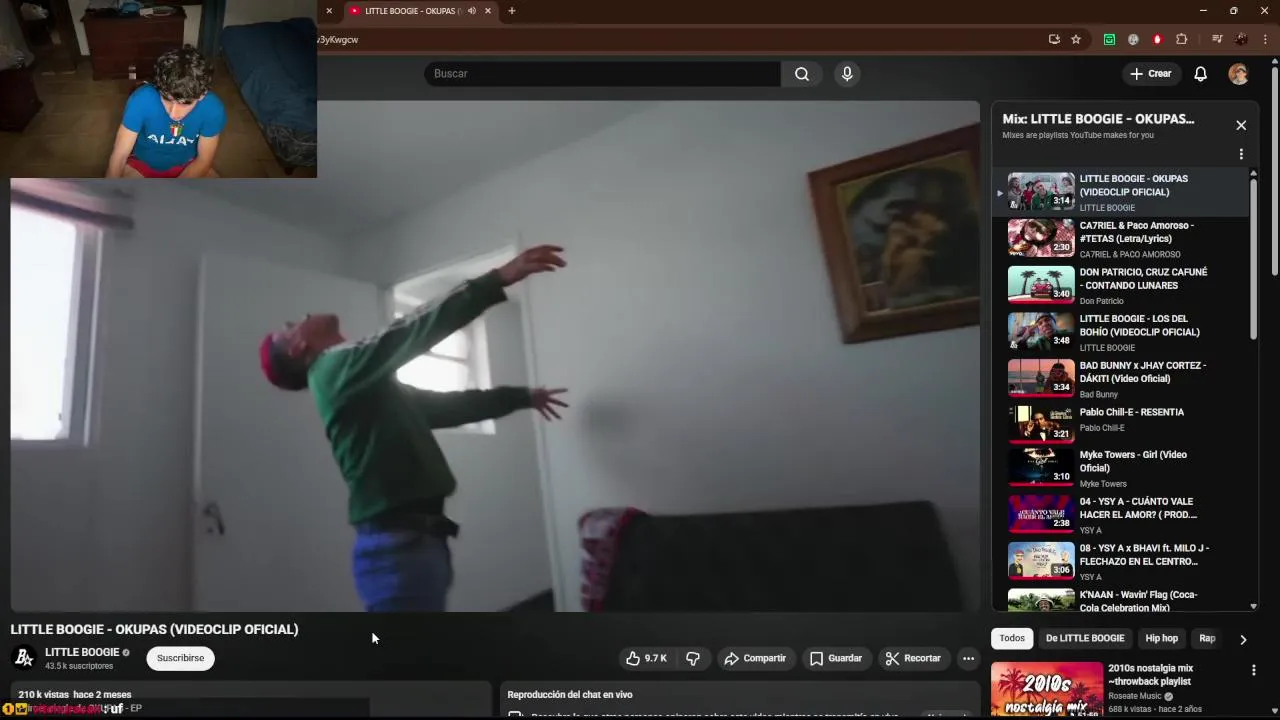Click the Compartir share button
1280x720 pixels.
(755, 658)
